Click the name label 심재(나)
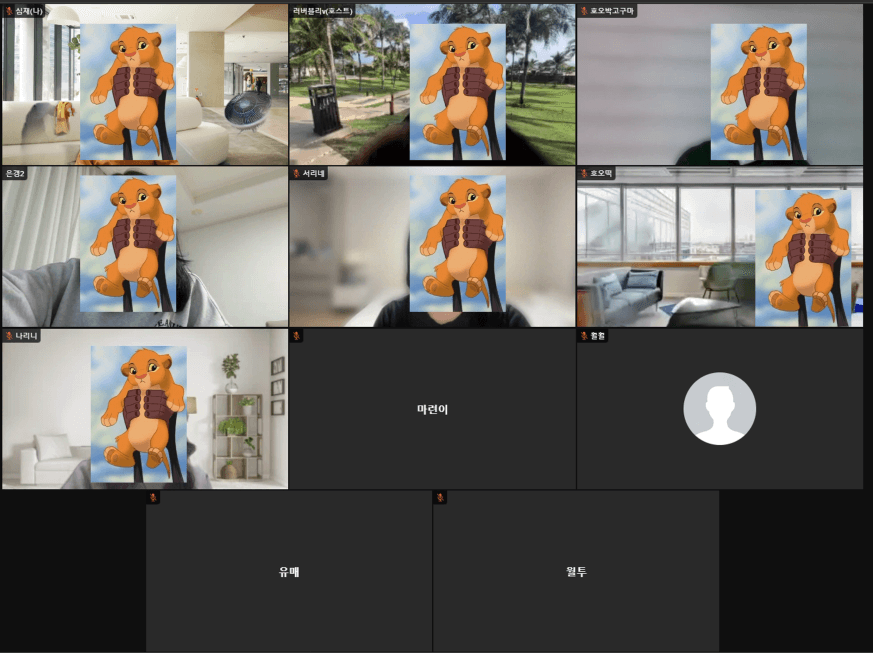This screenshot has height=653, width=873. pos(29,11)
